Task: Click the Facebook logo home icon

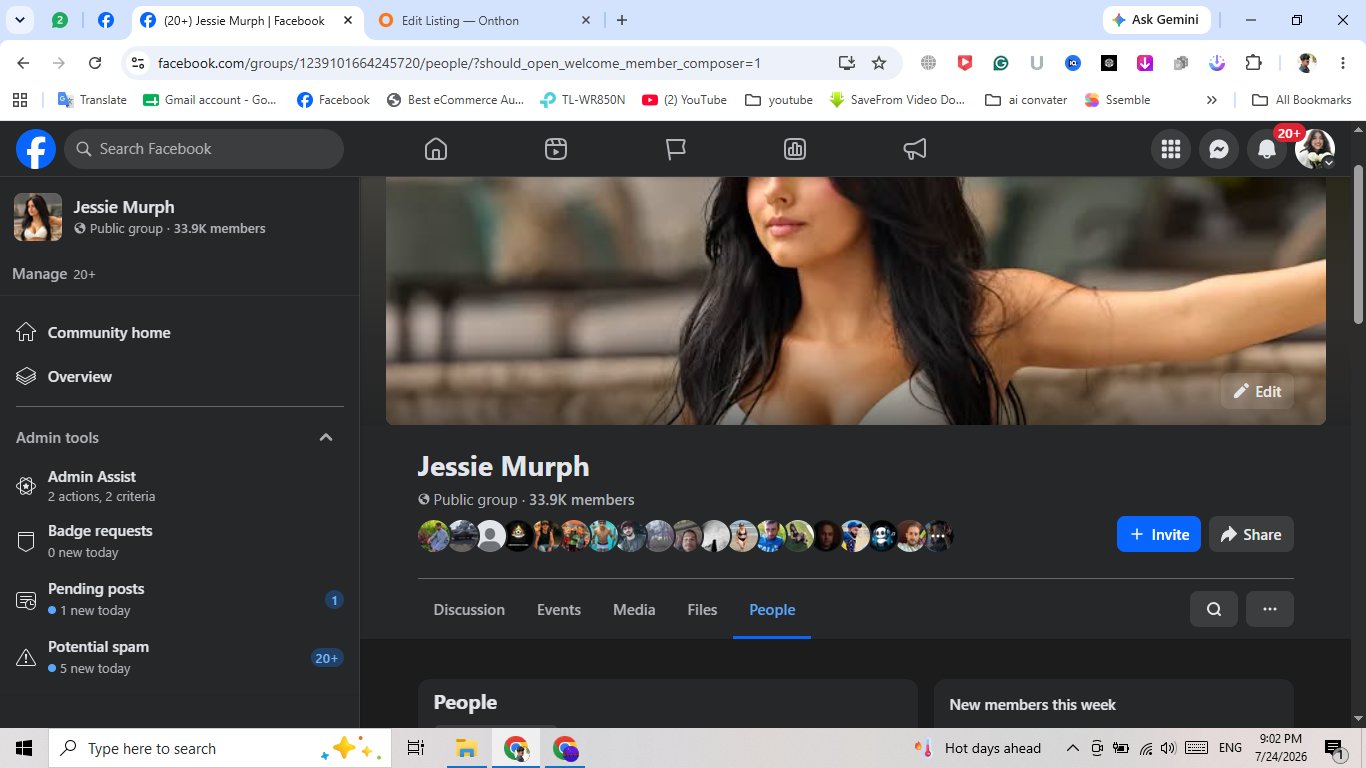Action: (36, 149)
